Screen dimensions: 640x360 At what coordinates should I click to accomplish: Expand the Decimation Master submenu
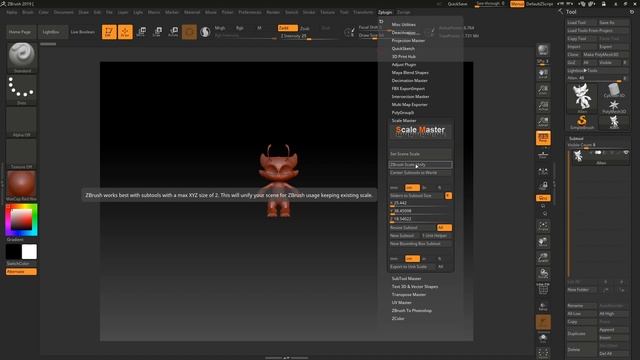[x=410, y=80]
